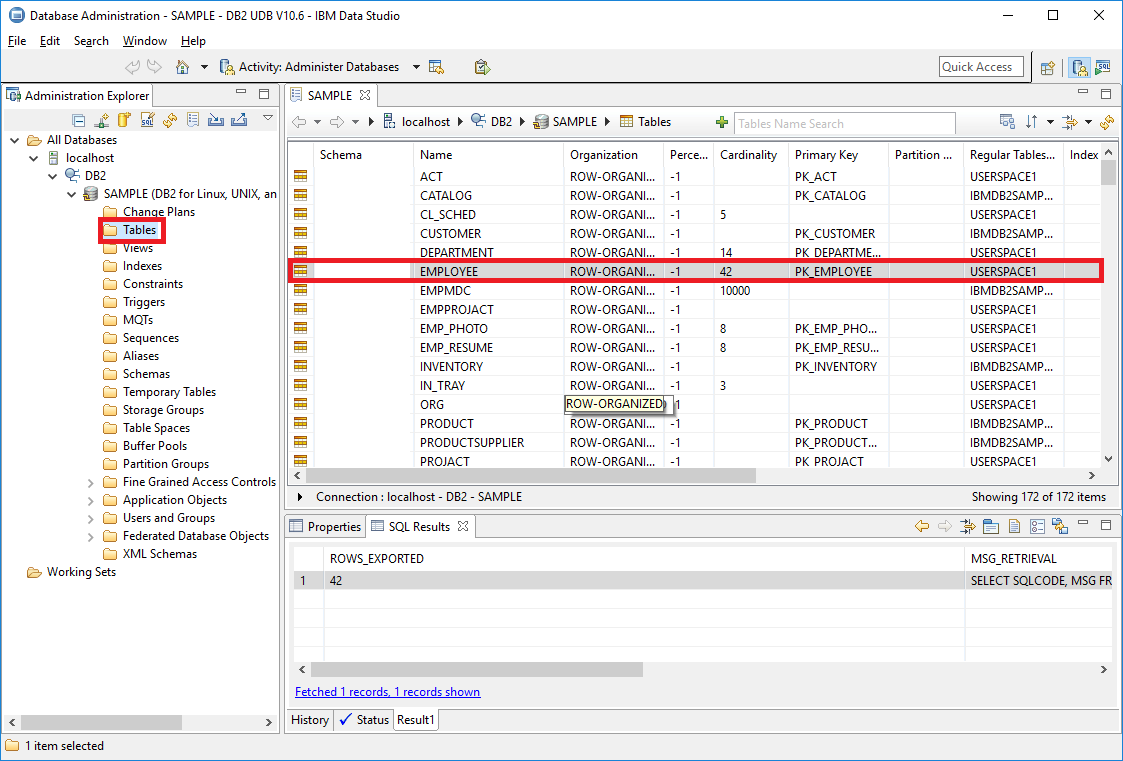Open the Search menu
Screen dimensions: 1123x761
click(x=91, y=41)
